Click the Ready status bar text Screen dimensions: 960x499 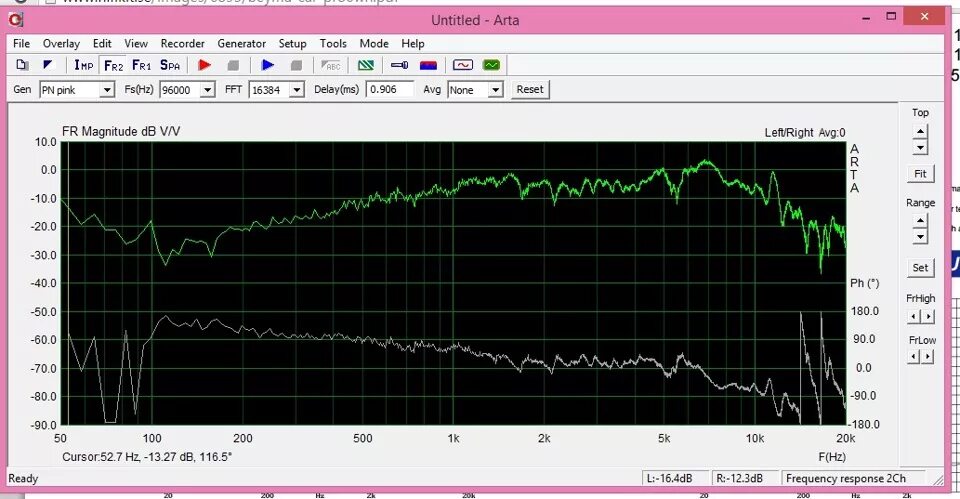point(23,479)
